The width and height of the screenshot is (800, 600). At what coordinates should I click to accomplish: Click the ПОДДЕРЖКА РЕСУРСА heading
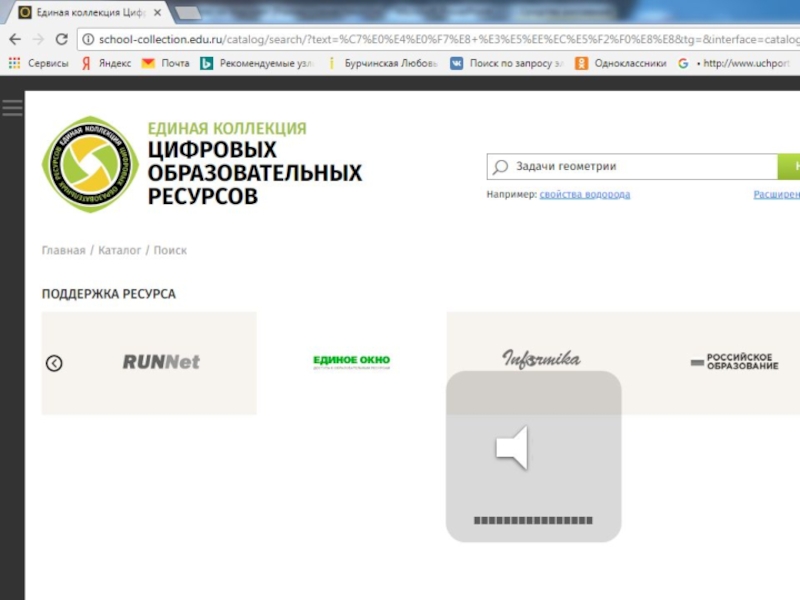pyautogui.click(x=109, y=294)
